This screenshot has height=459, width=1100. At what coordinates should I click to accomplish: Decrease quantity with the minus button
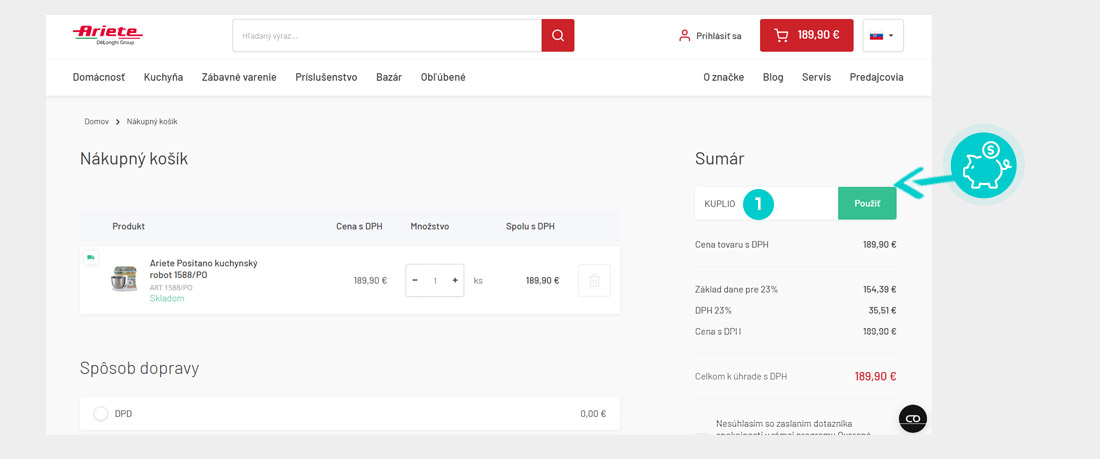415,281
